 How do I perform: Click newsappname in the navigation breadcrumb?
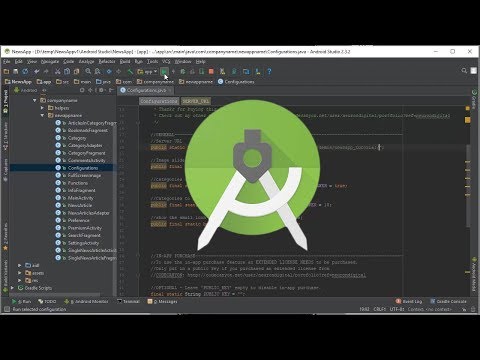195,82
